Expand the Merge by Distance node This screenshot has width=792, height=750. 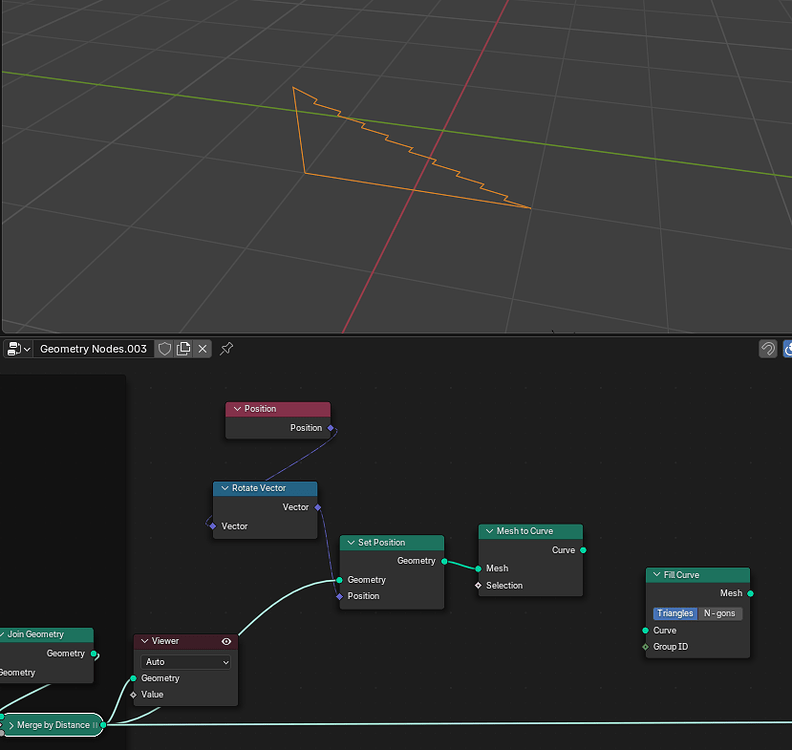(11, 725)
